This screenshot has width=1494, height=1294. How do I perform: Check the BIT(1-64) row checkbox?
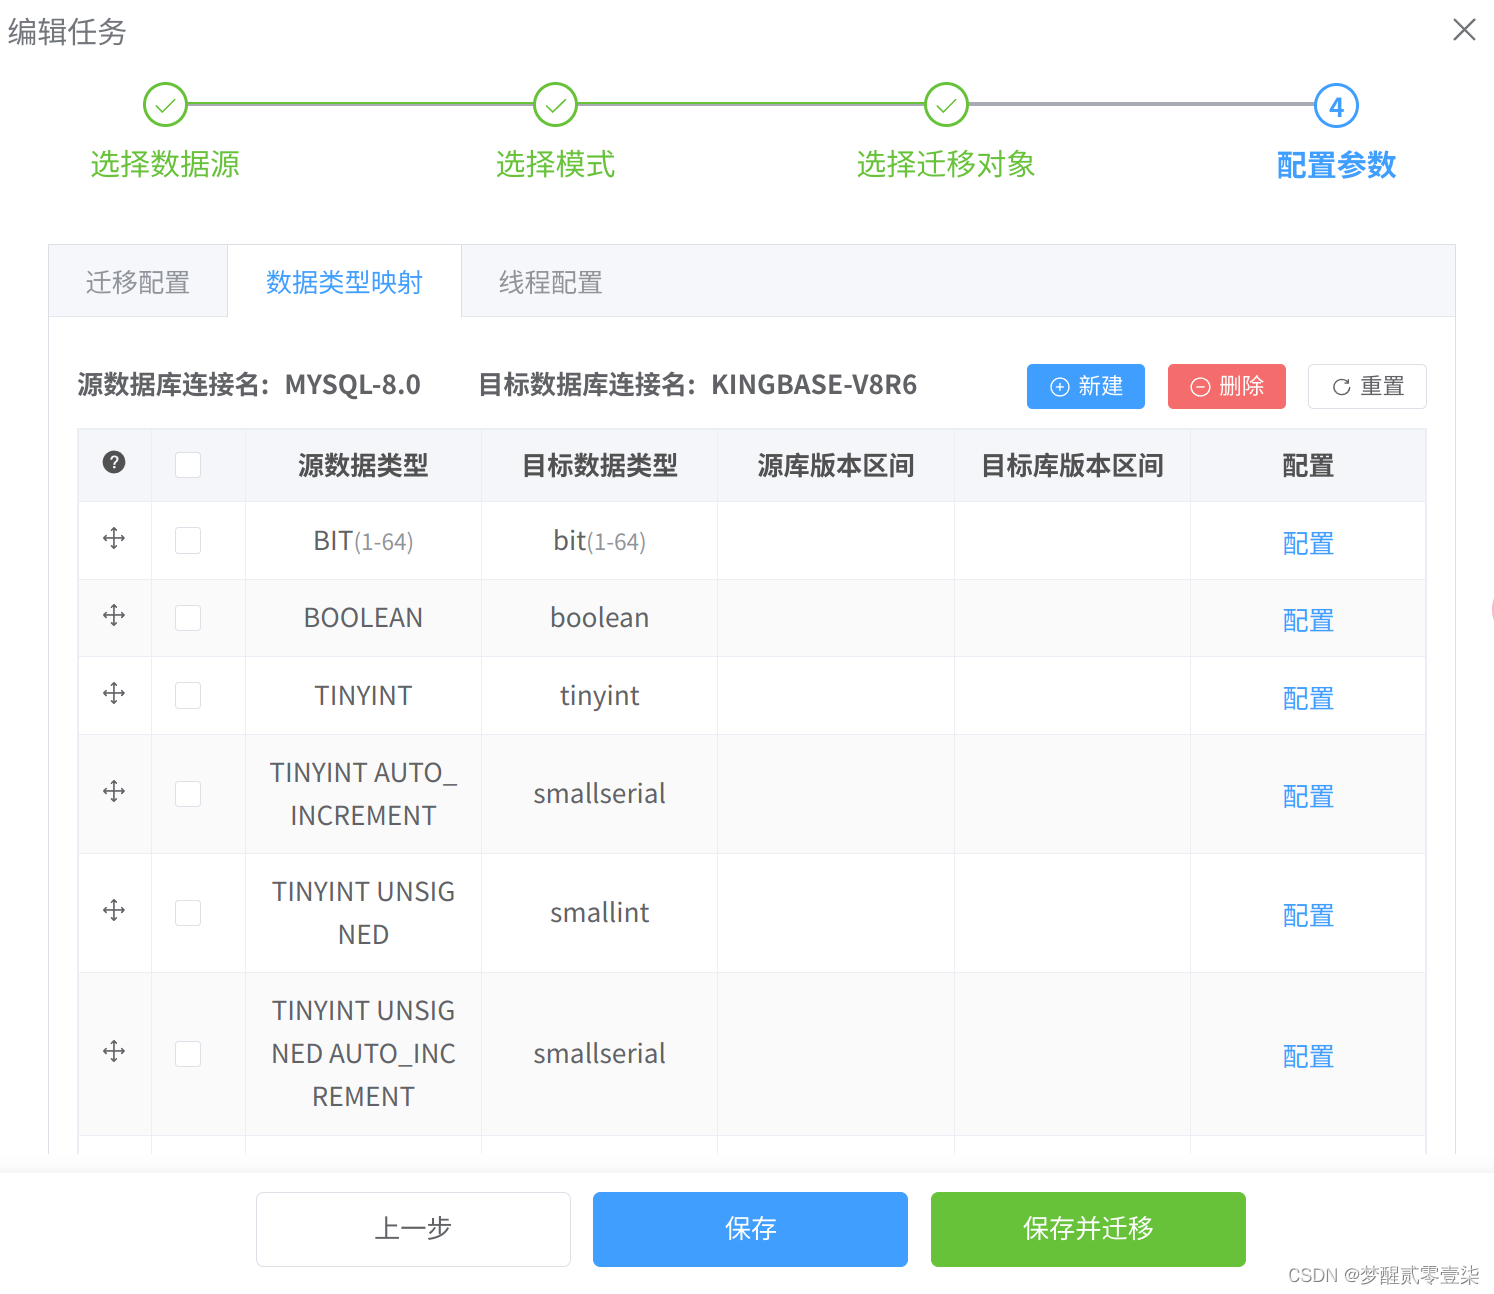pyautogui.click(x=188, y=541)
